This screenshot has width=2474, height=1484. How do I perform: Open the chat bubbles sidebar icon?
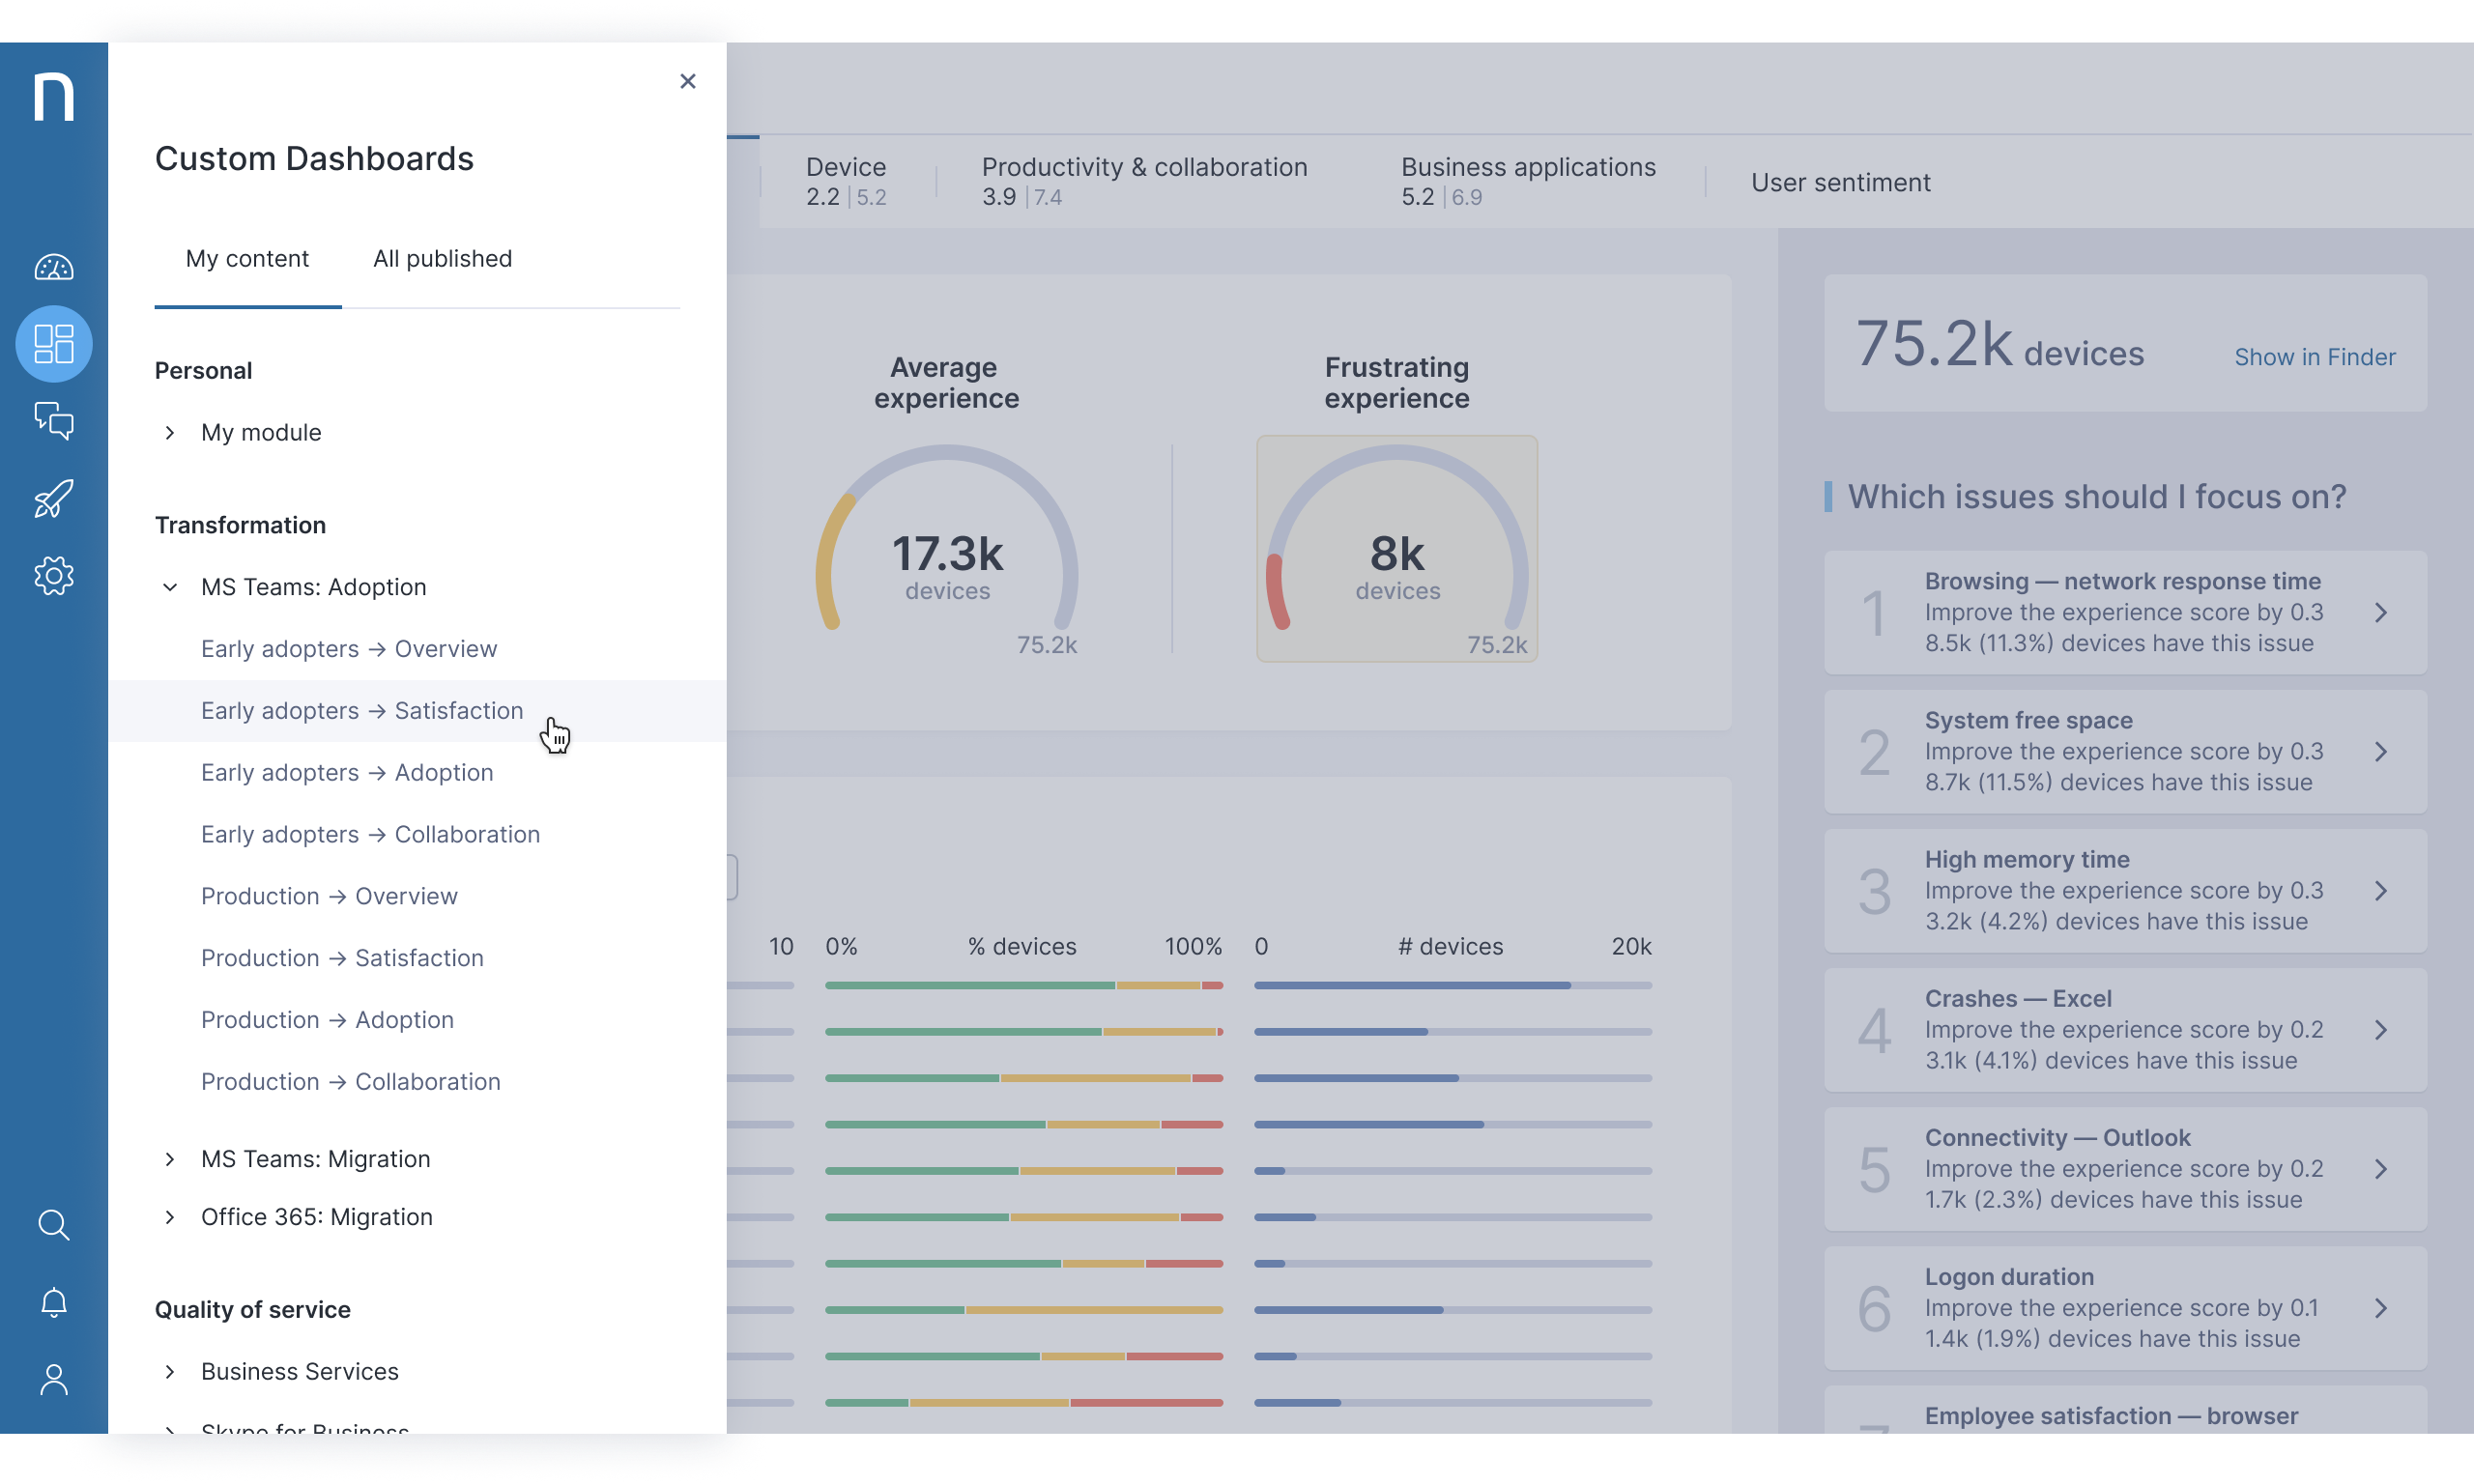54,421
